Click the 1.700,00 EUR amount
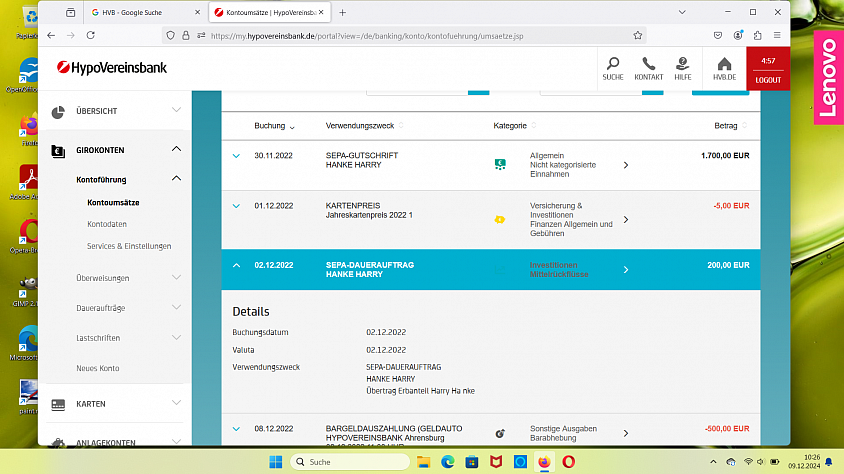The width and height of the screenshot is (844, 474). pyautogui.click(x=725, y=155)
